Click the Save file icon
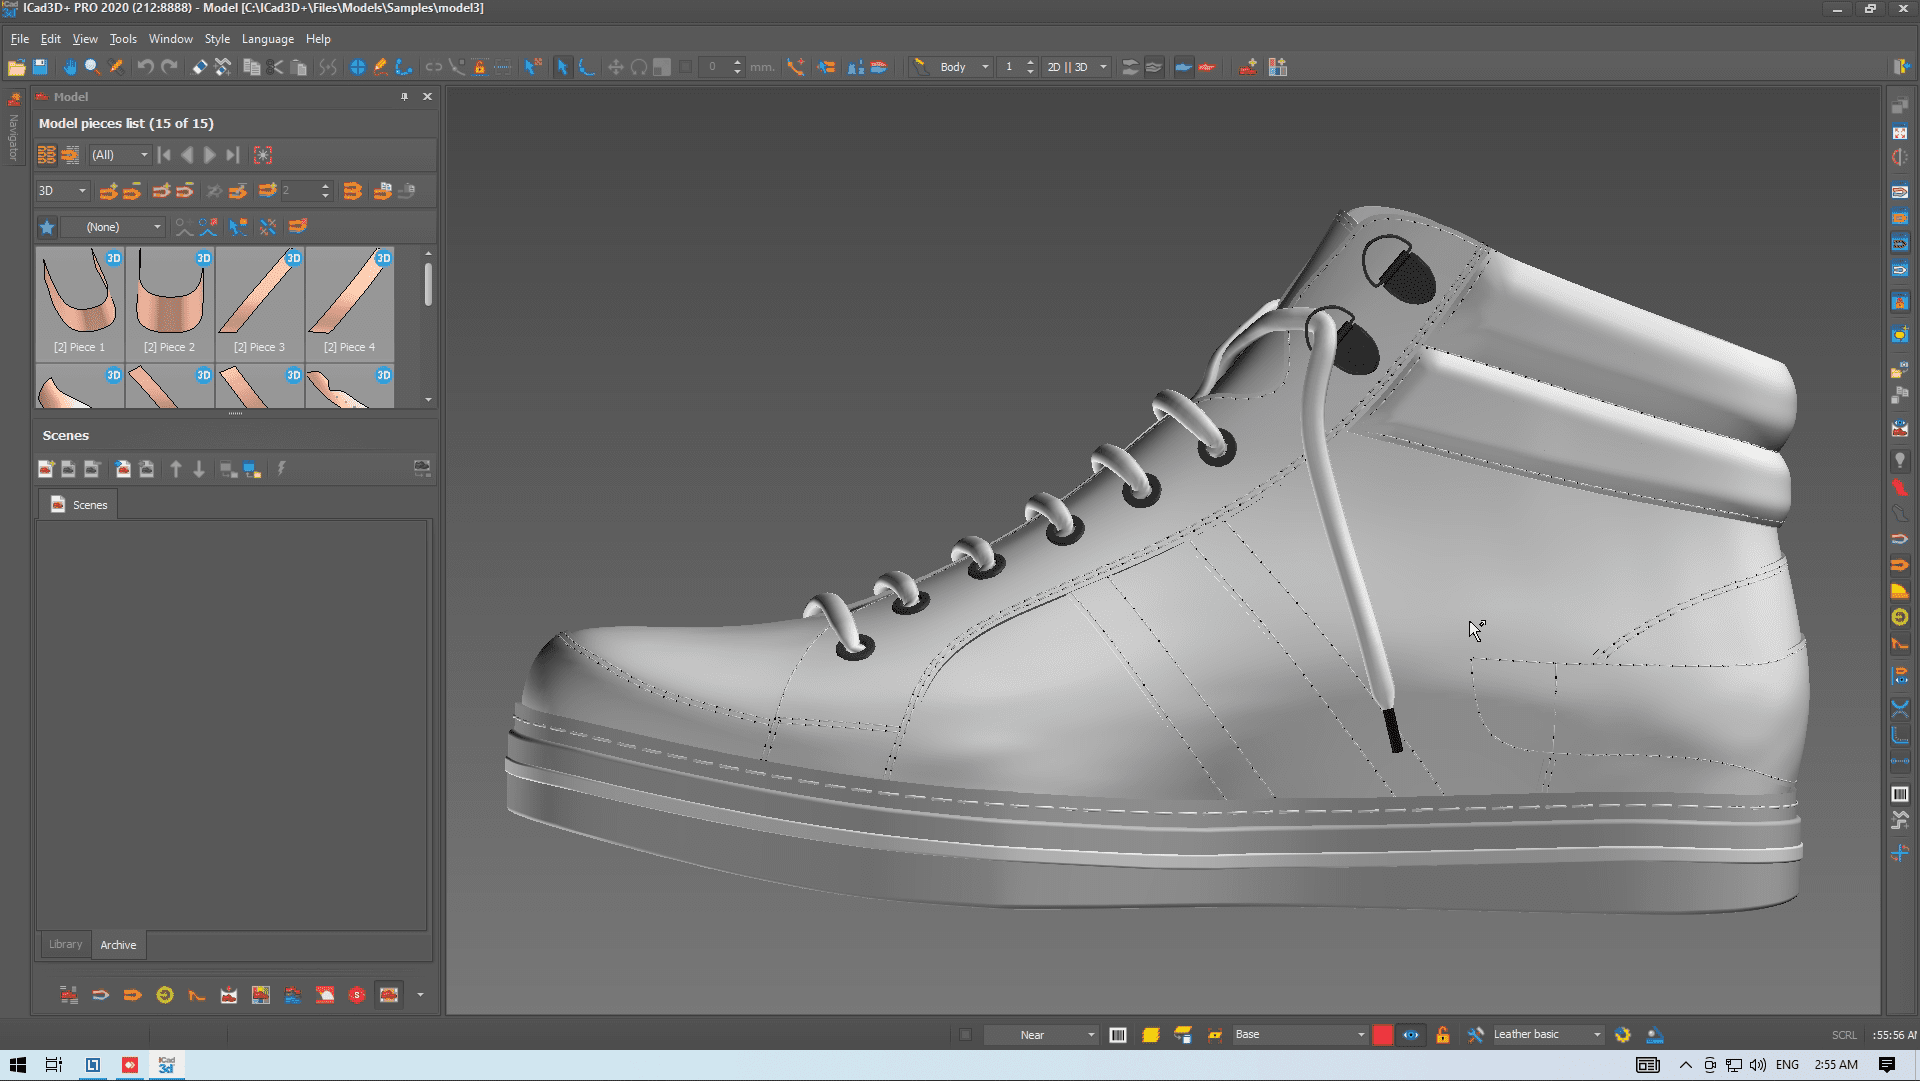The width and height of the screenshot is (1920, 1081). [x=40, y=67]
